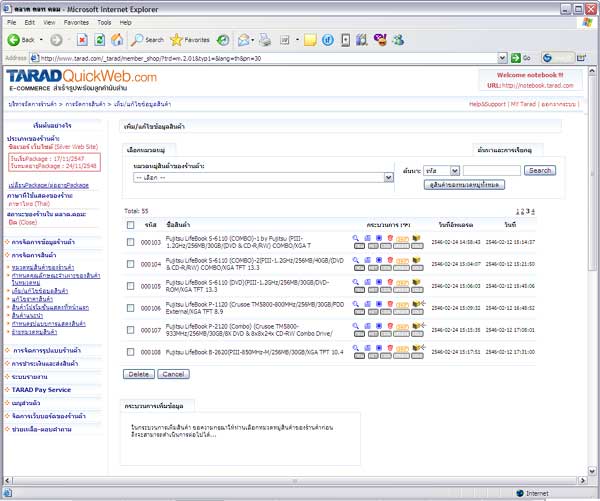Open the My Tarad link
Image resolution: width=600 pixels, height=501 pixels.
coord(523,104)
